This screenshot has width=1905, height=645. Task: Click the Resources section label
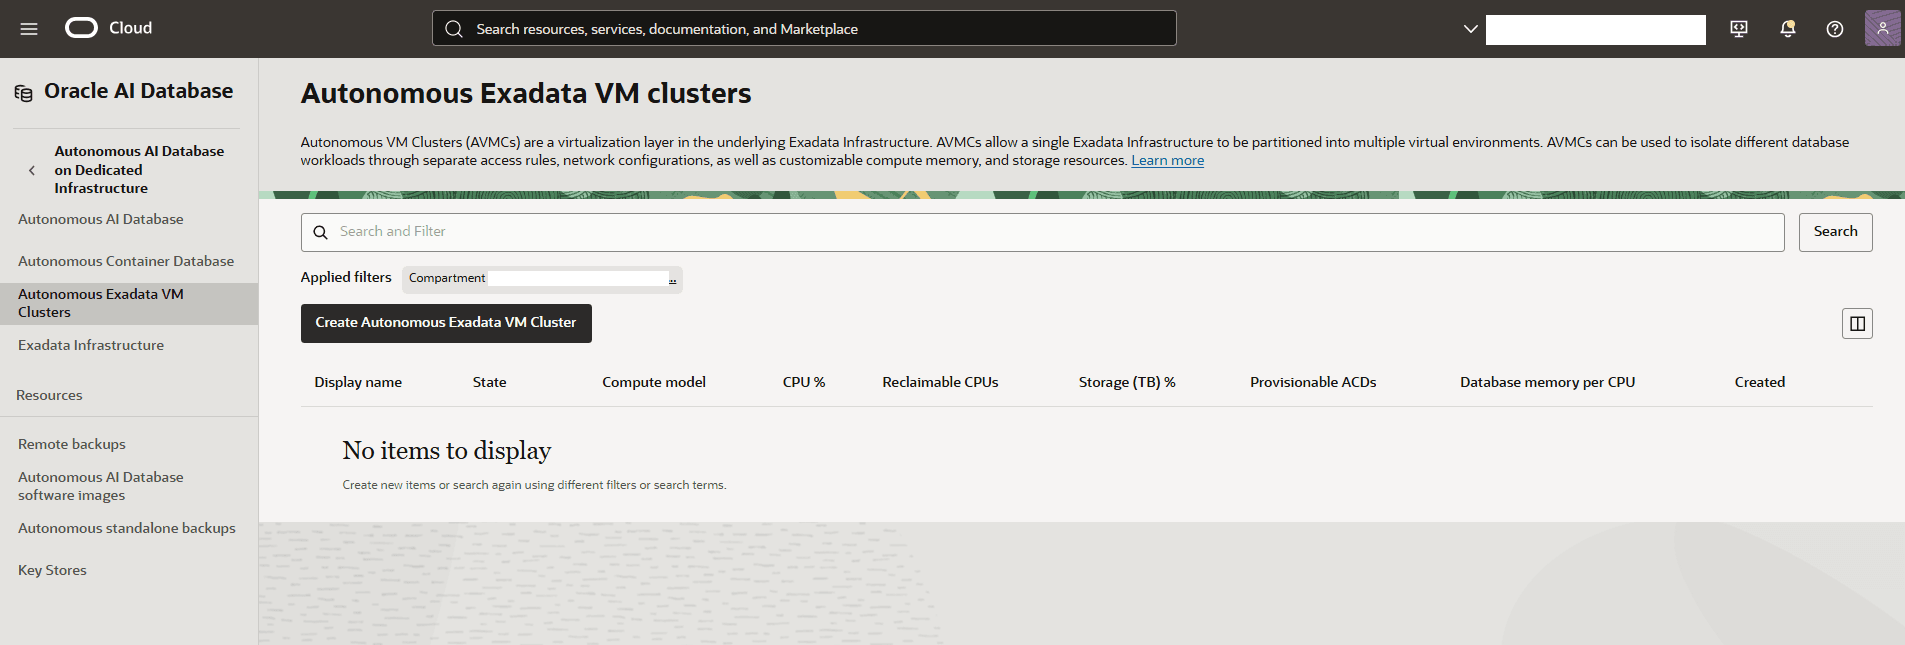(49, 395)
